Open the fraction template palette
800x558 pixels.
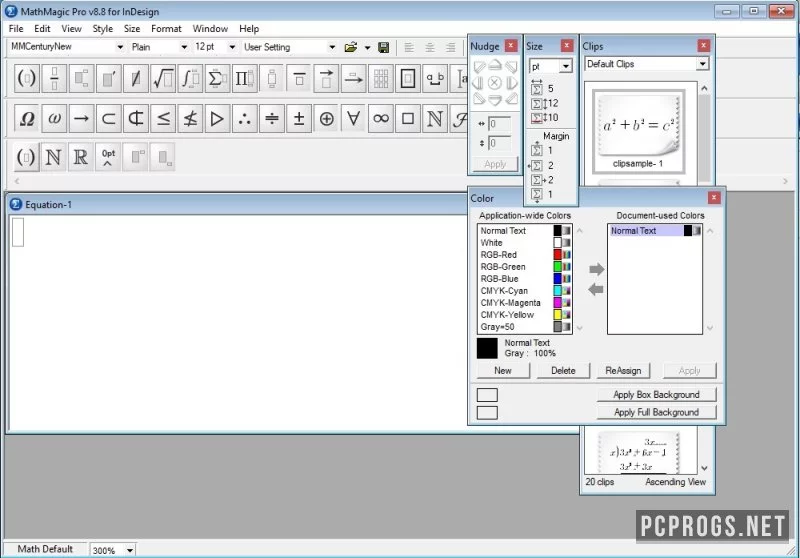54,79
